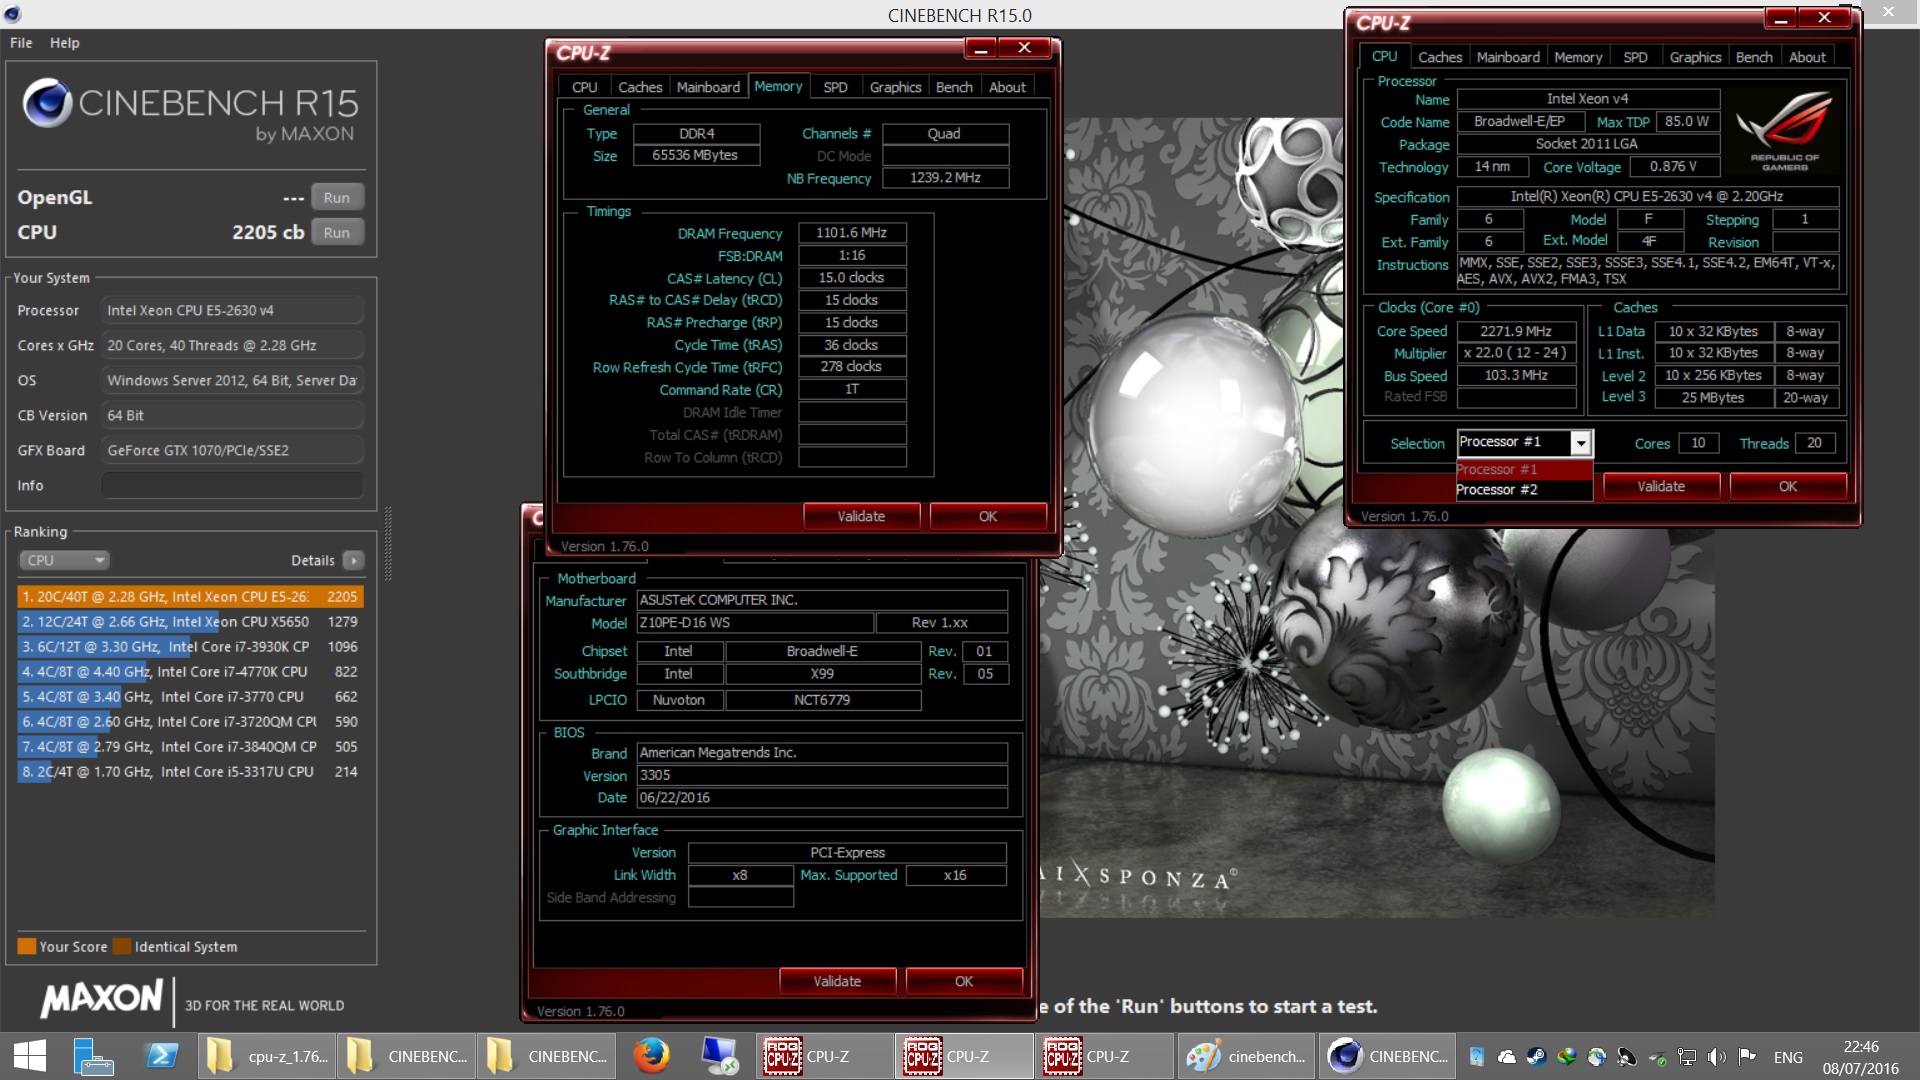Open the phone-shaped tray icon

tap(1476, 1056)
